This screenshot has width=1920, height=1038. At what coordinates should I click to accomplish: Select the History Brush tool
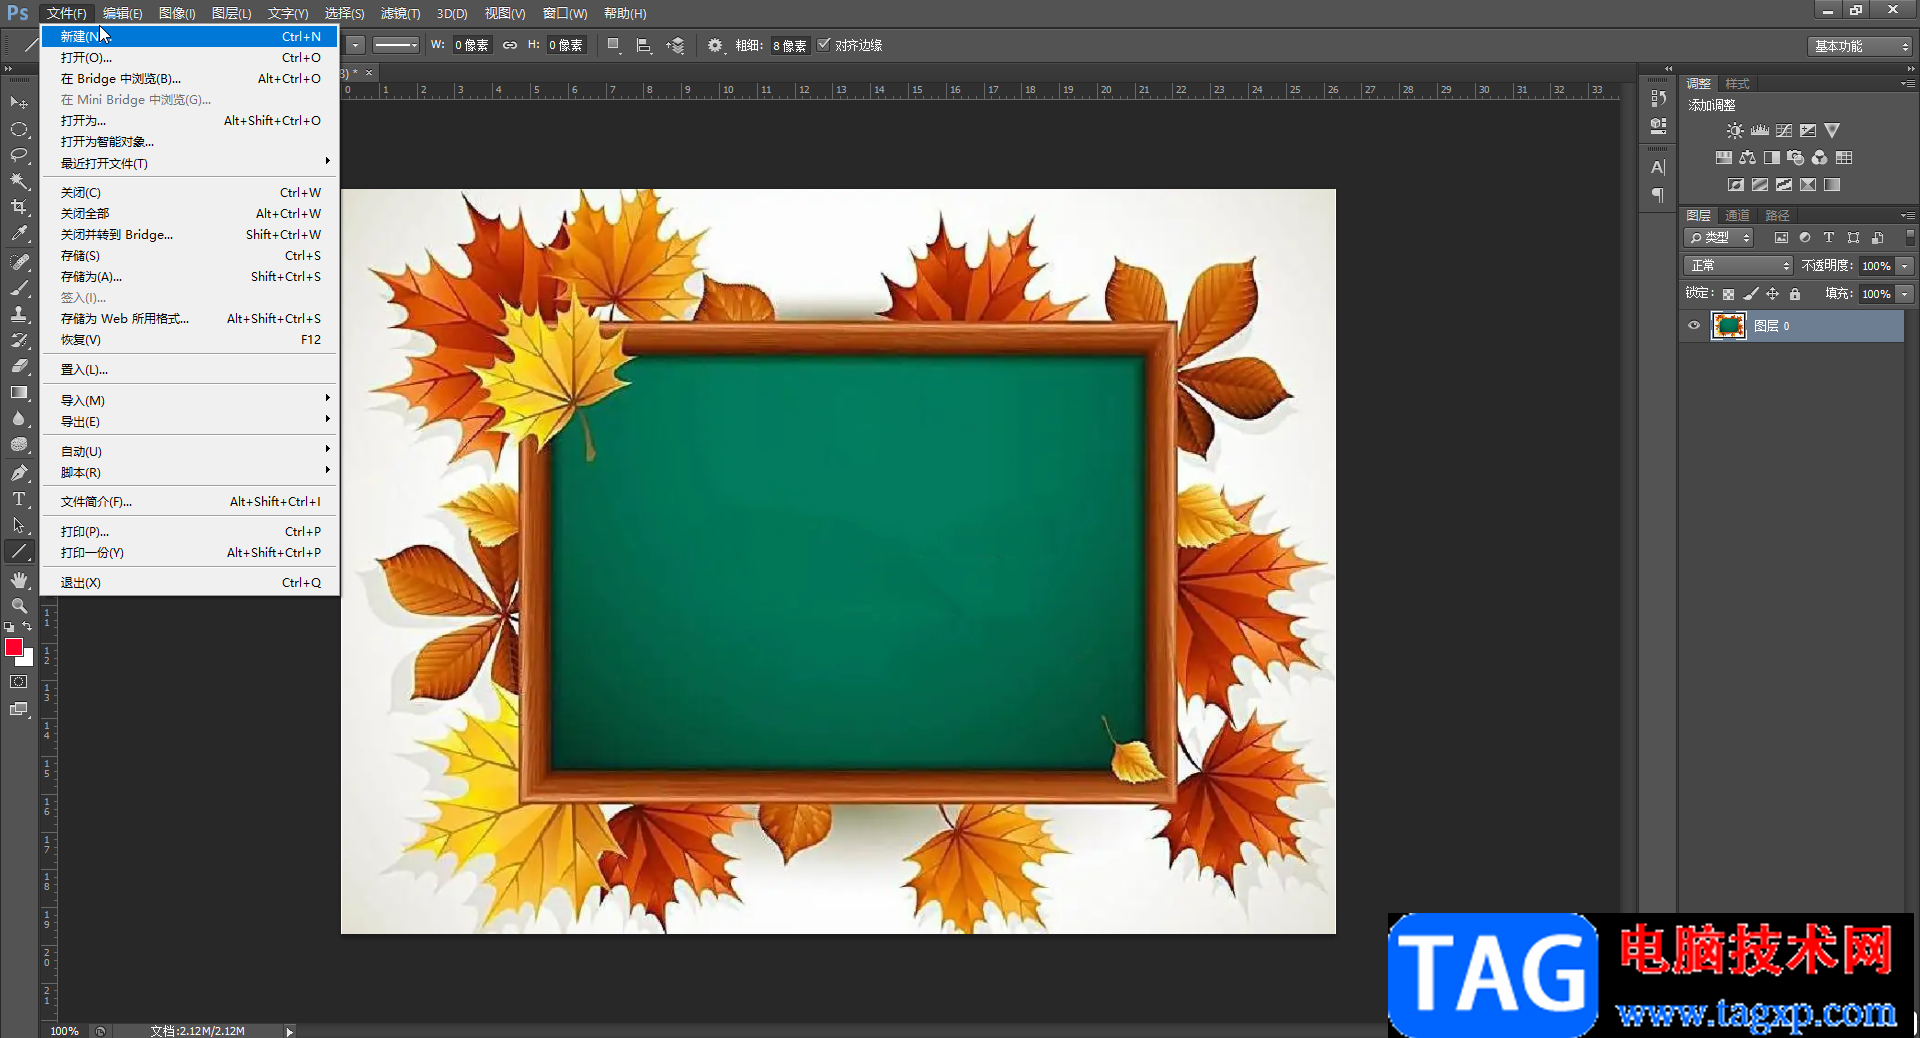point(19,340)
